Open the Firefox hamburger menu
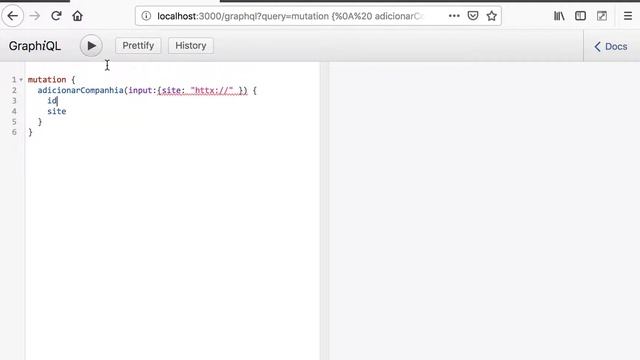Viewport: 640px width, 360px height. point(628,16)
